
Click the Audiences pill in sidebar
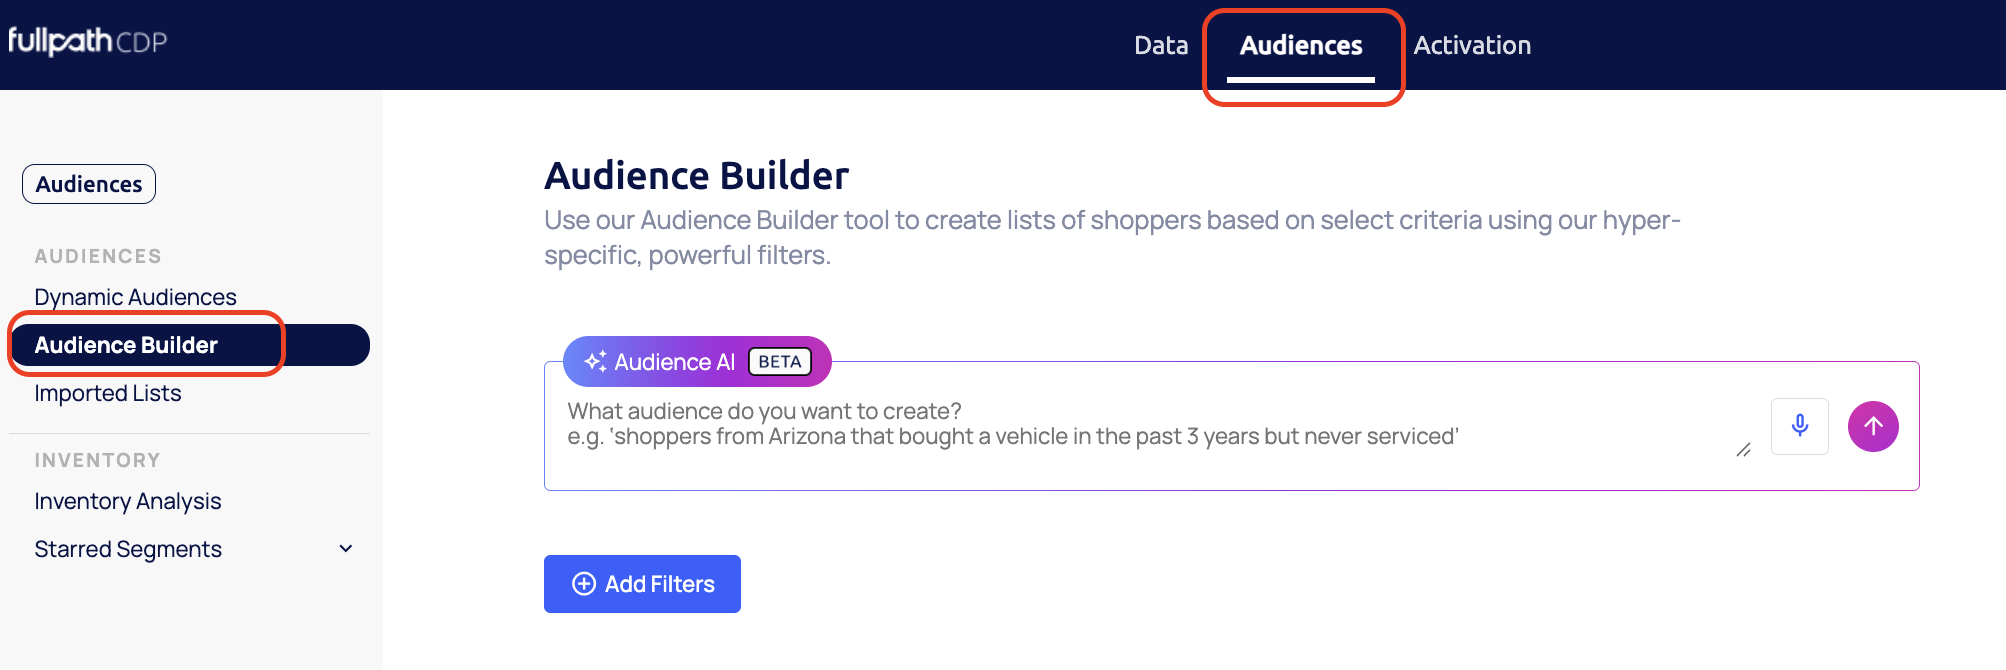coord(89,184)
